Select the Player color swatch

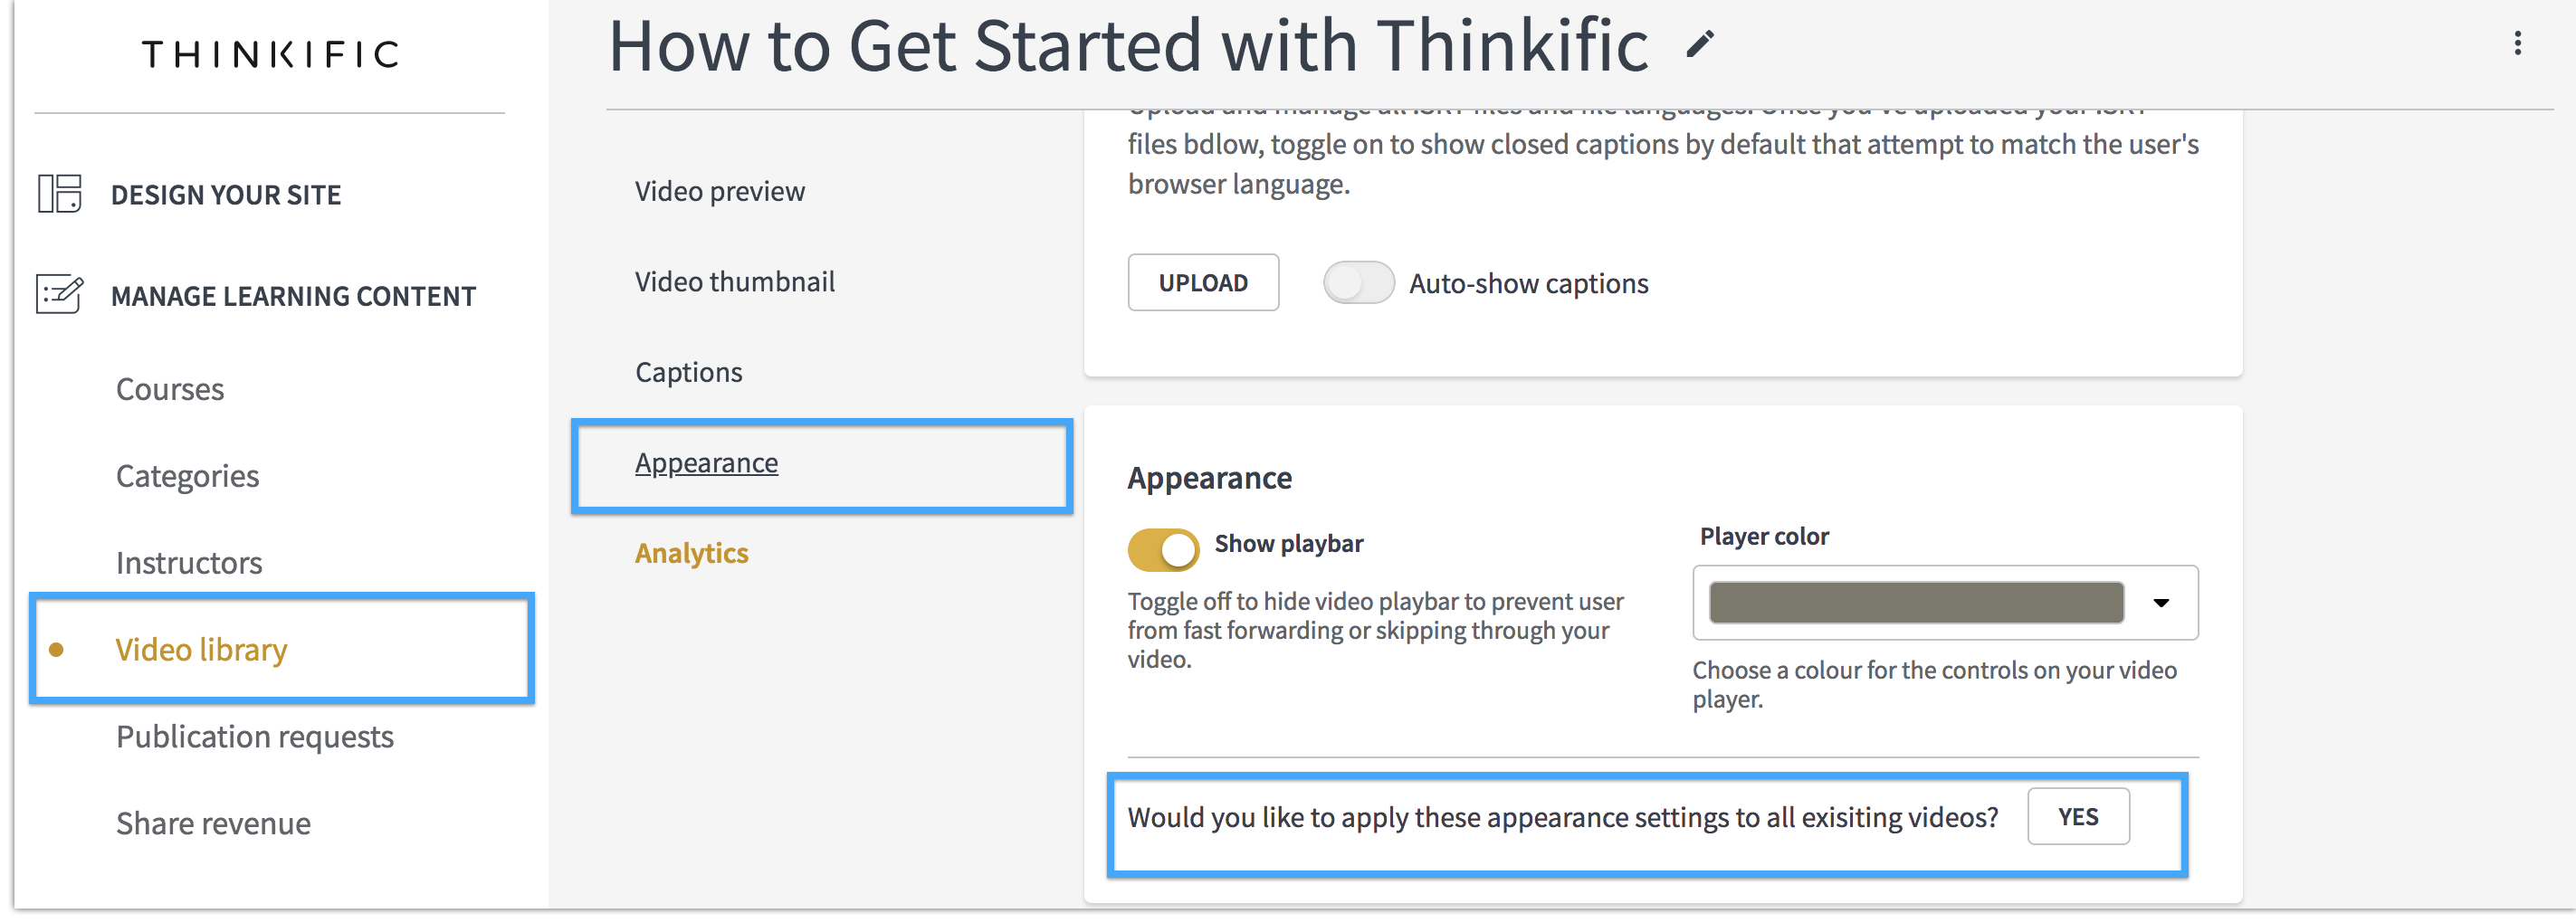pos(1916,603)
